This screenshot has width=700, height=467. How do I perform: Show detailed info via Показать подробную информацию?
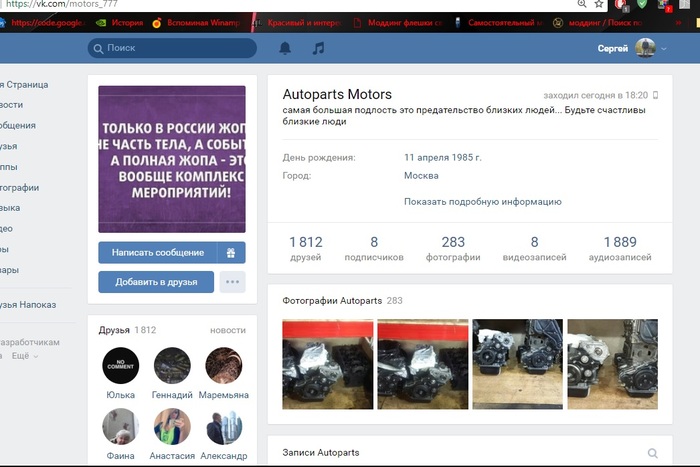482,201
